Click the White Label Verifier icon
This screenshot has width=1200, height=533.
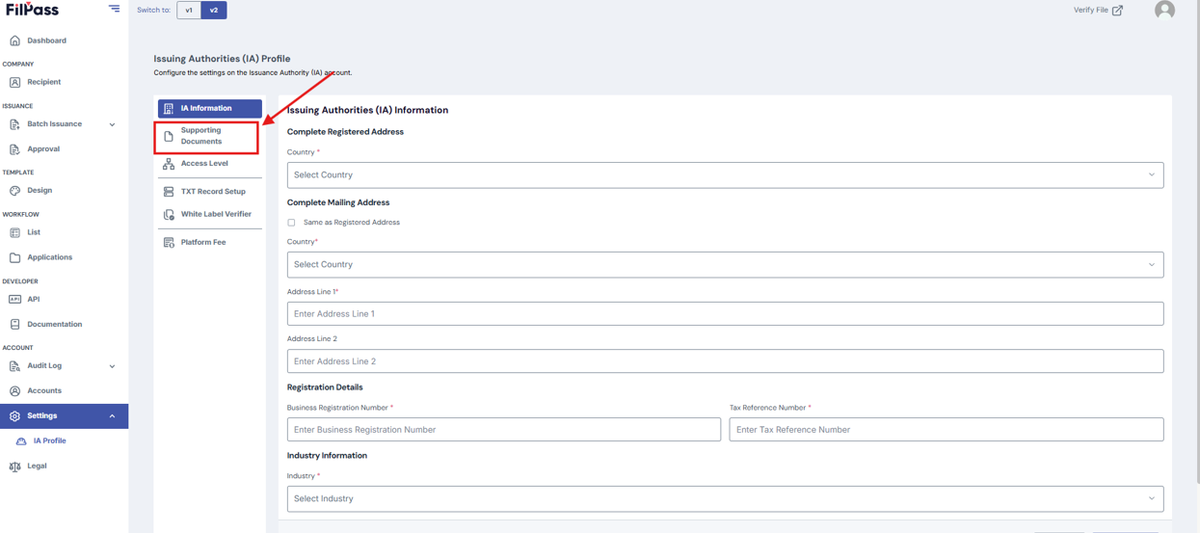click(168, 214)
